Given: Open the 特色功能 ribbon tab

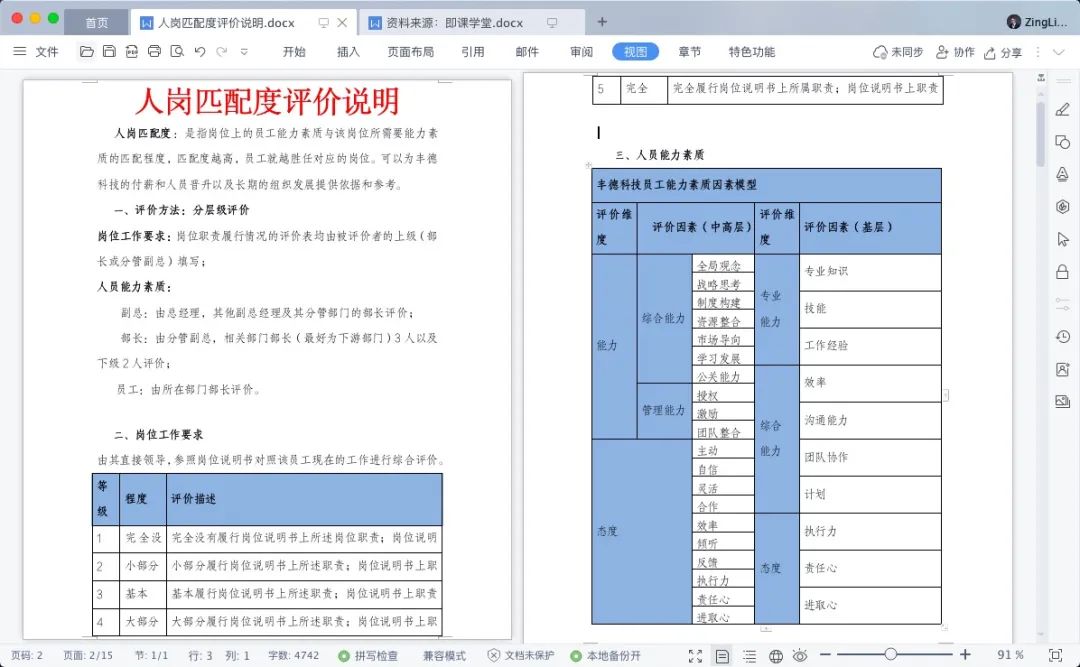Looking at the screenshot, I should tap(752, 52).
